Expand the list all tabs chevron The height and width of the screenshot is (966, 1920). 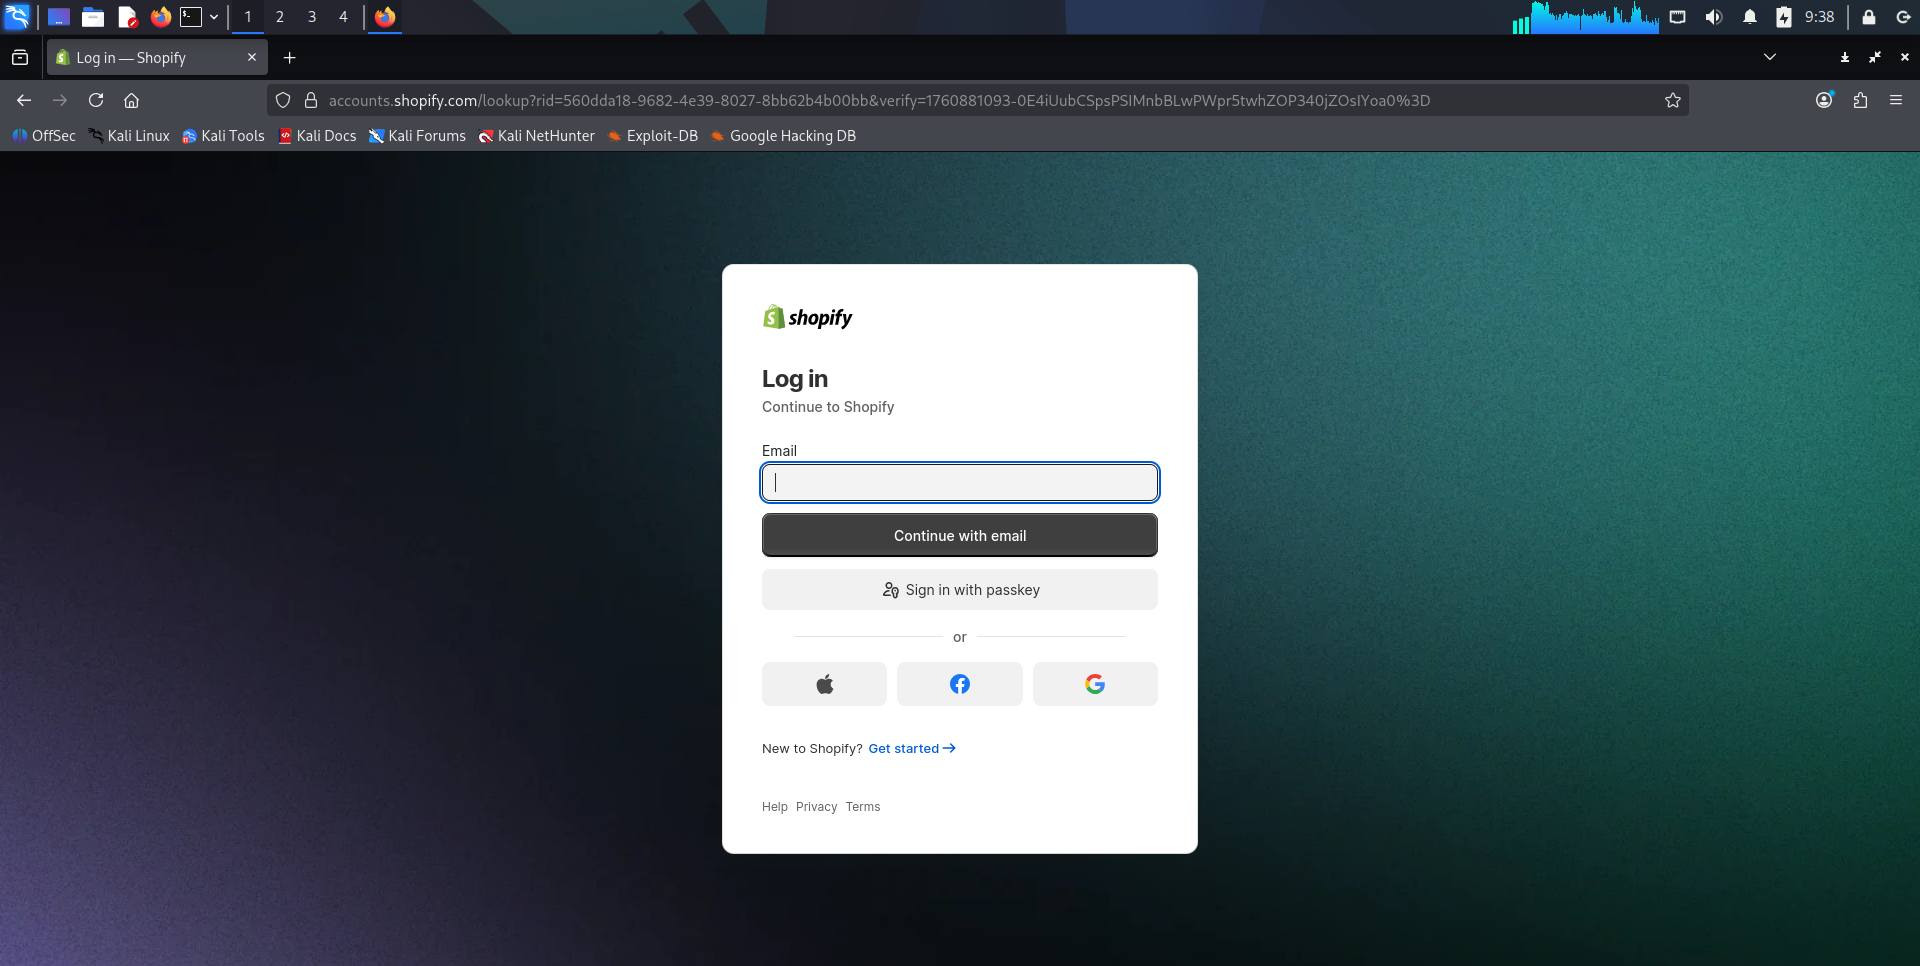[1770, 57]
